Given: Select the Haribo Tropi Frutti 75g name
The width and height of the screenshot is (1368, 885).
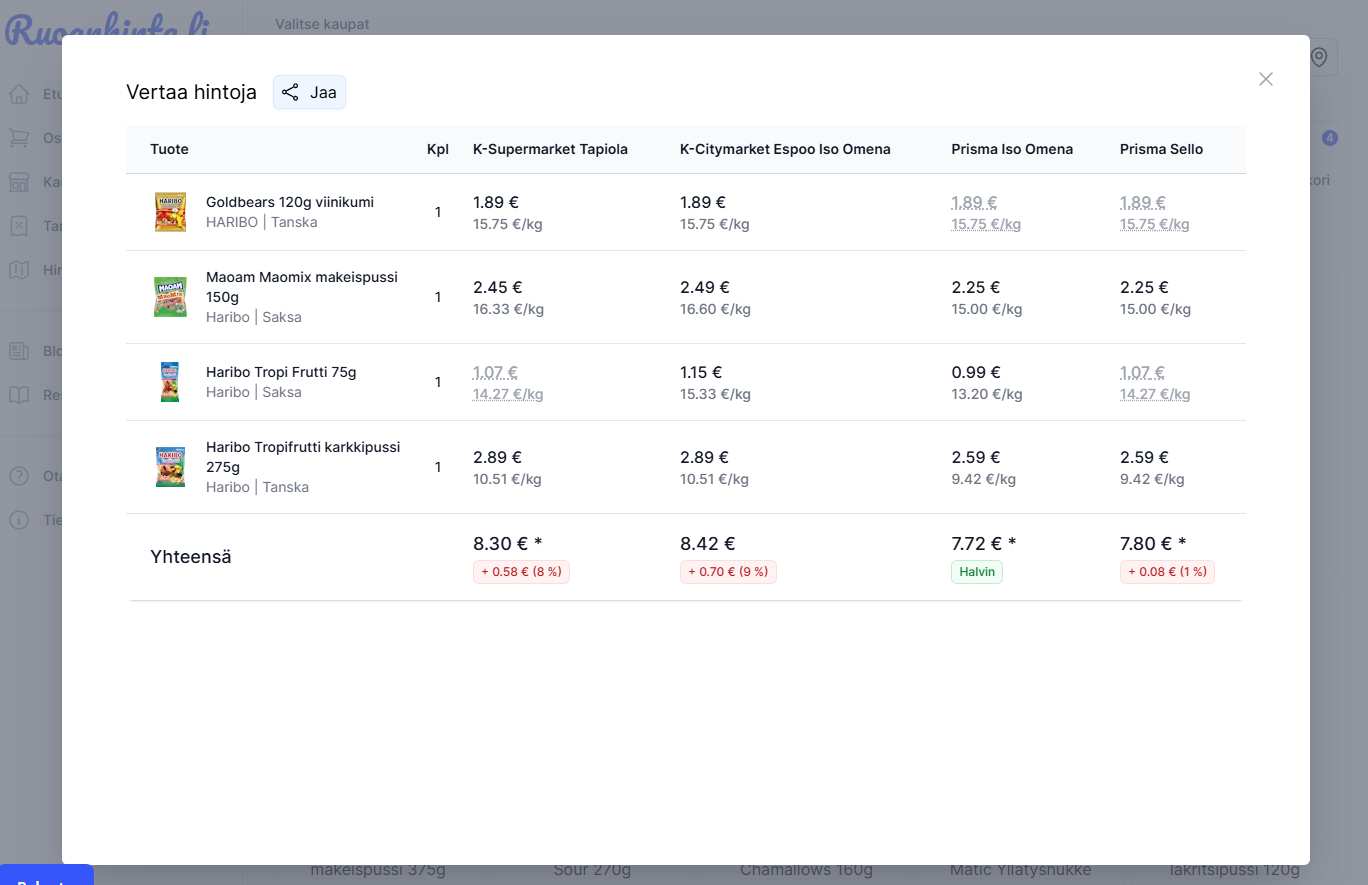Looking at the screenshot, I should pyautogui.click(x=281, y=372).
